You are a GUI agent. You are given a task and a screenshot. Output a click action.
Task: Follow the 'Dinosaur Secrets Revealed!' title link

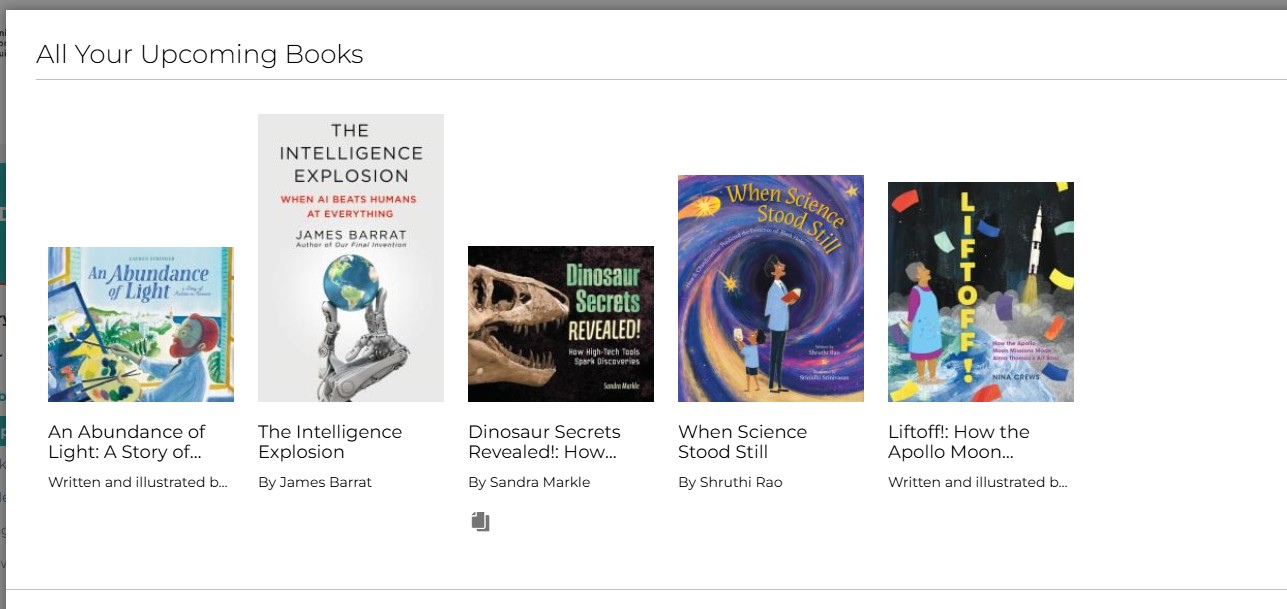coord(544,442)
